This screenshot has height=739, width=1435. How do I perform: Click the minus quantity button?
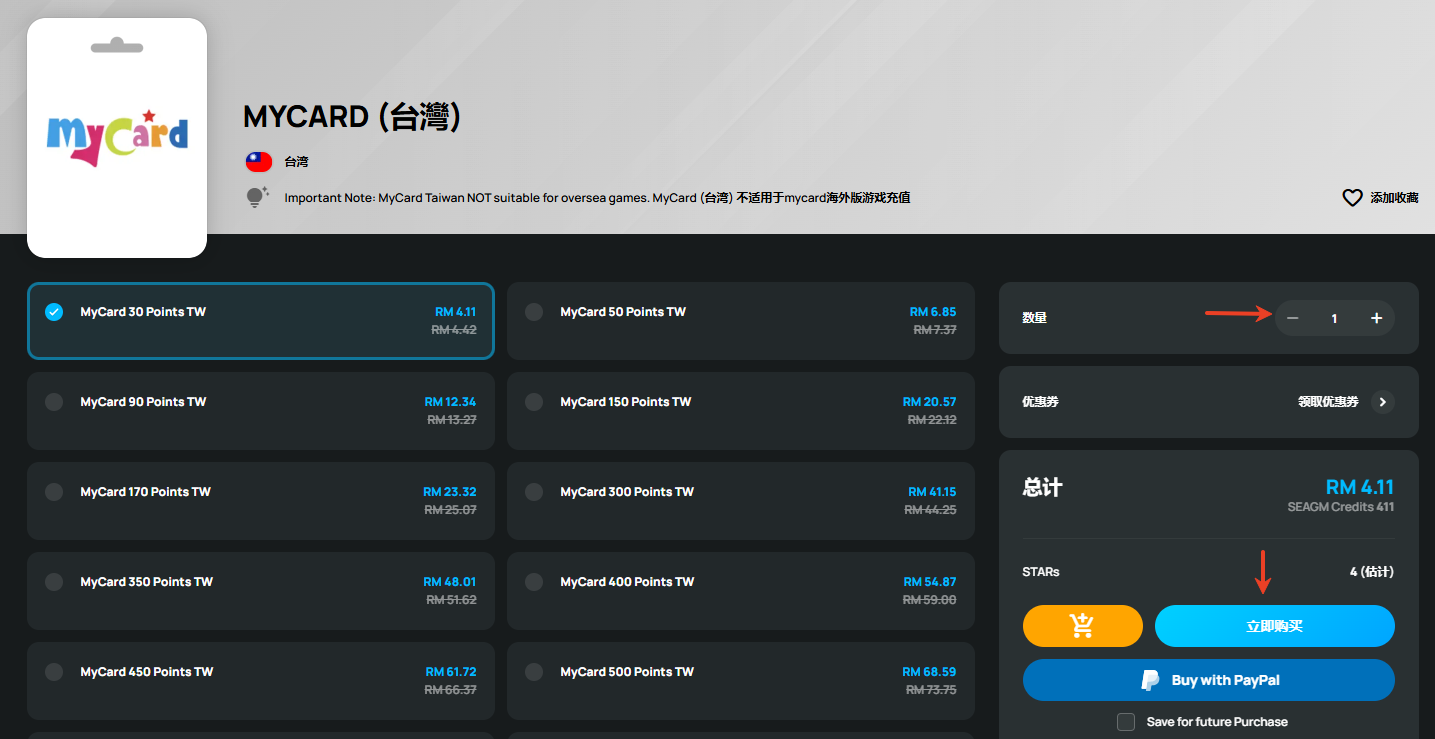pyautogui.click(x=1292, y=318)
